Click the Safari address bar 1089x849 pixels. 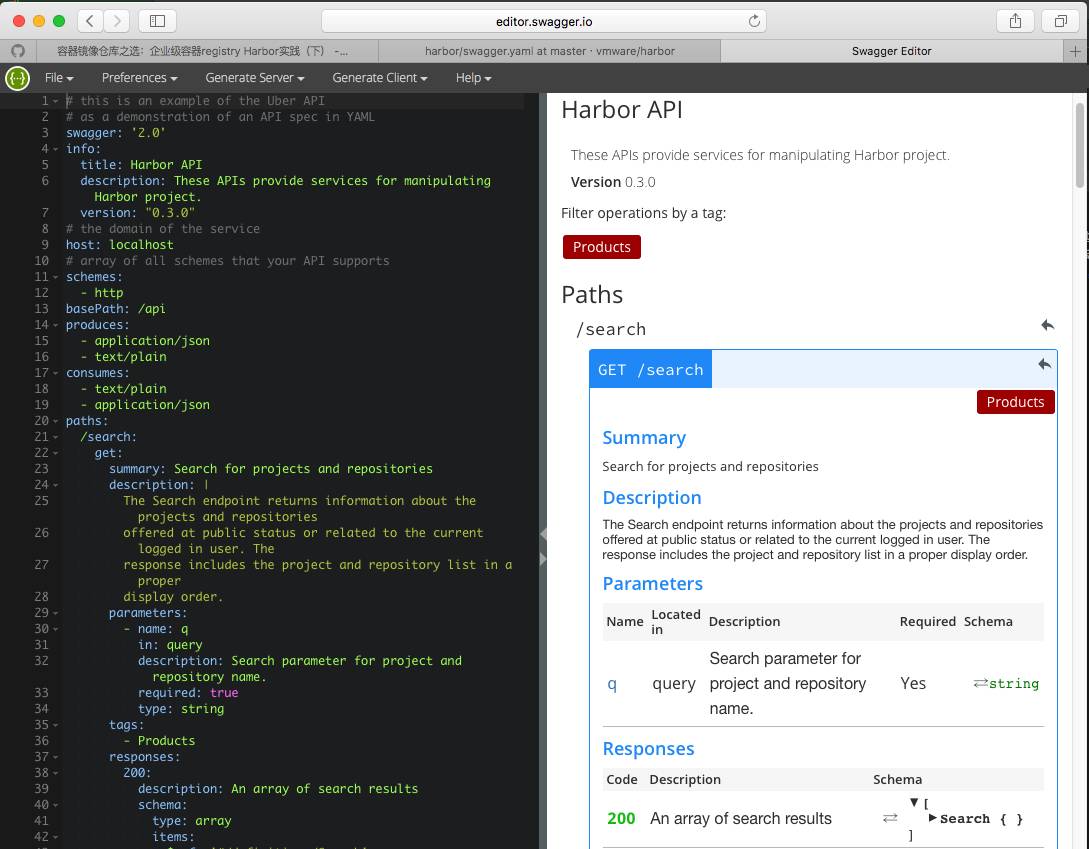[x=544, y=22]
